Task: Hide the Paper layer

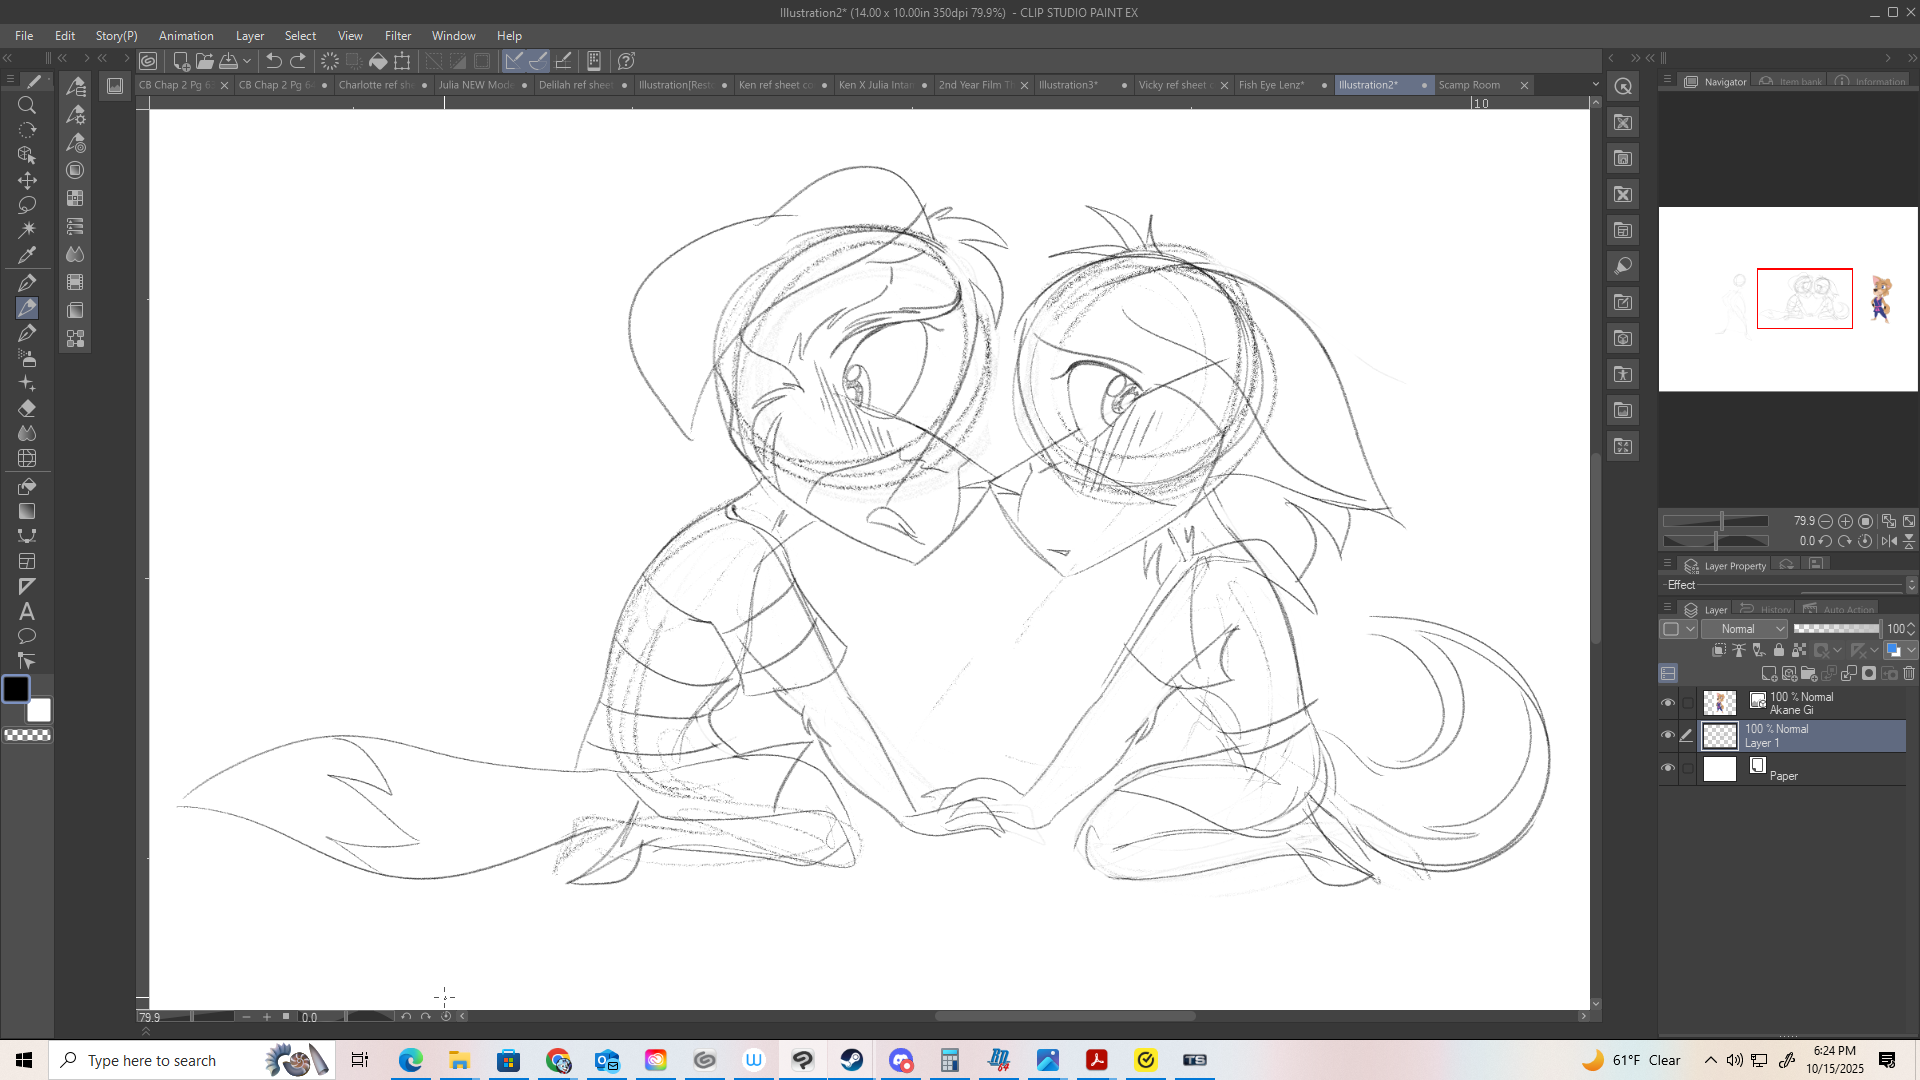Action: [1667, 768]
